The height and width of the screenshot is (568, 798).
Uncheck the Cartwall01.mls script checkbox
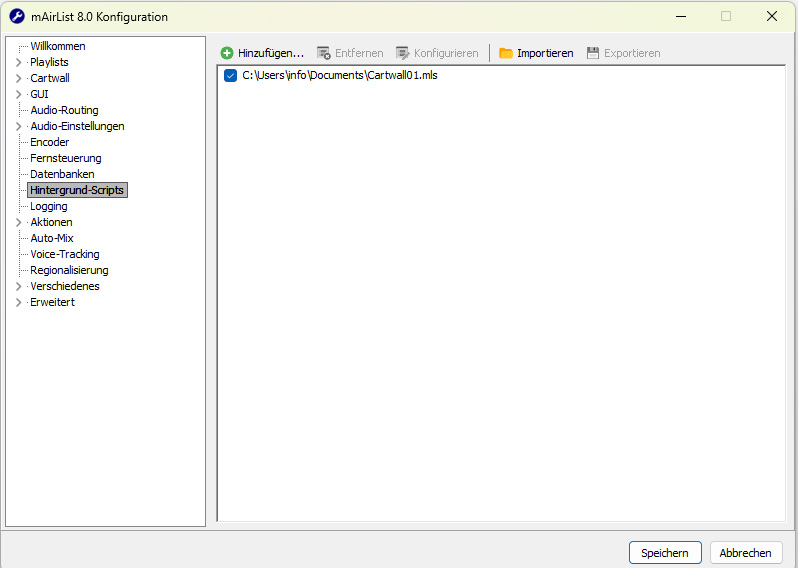pyautogui.click(x=231, y=76)
